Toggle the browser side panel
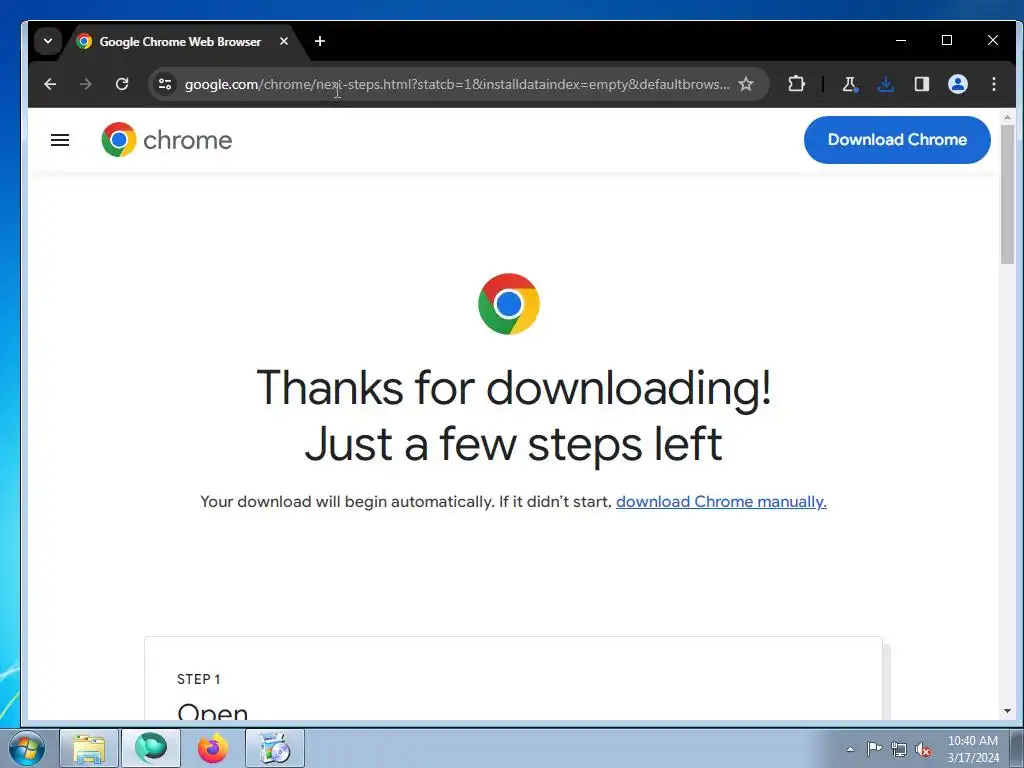This screenshot has width=1024, height=768. (921, 84)
